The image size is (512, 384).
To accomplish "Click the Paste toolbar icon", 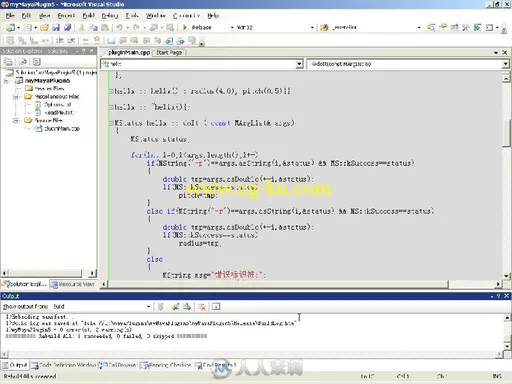I will [x=105, y=27].
